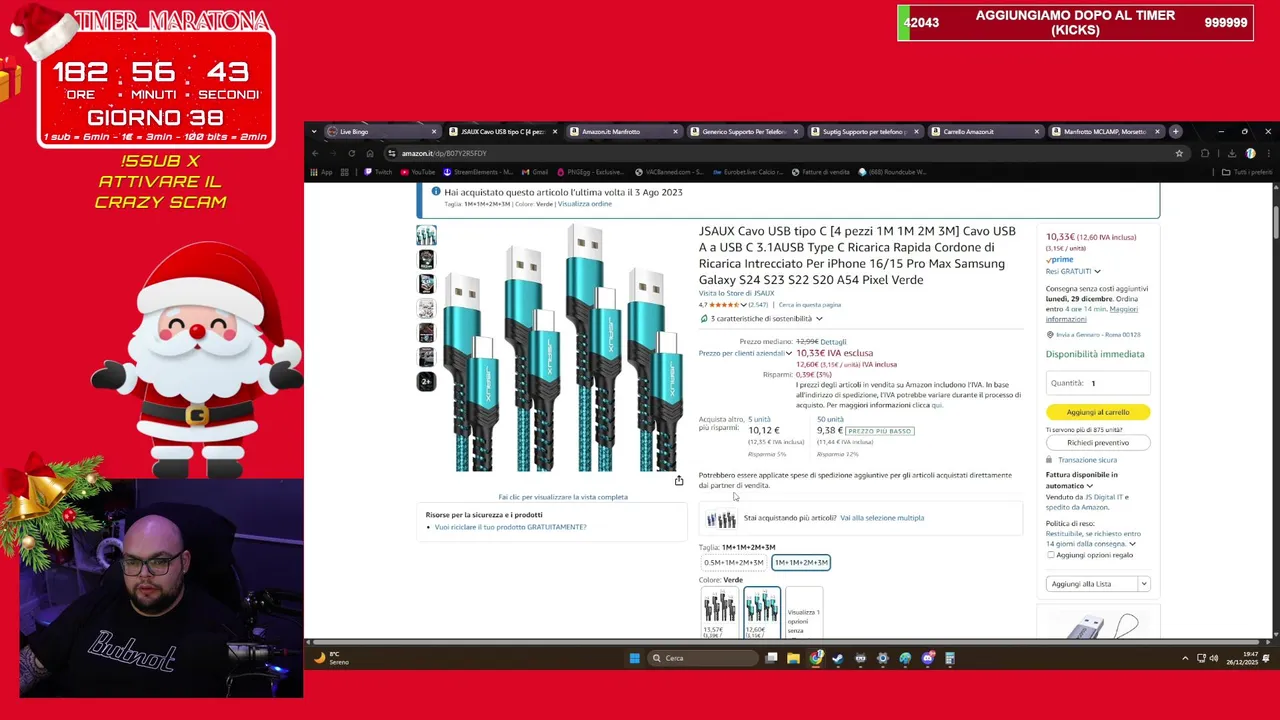This screenshot has width=1280, height=720.
Task: Click the browser back arrow
Action: pos(315,153)
